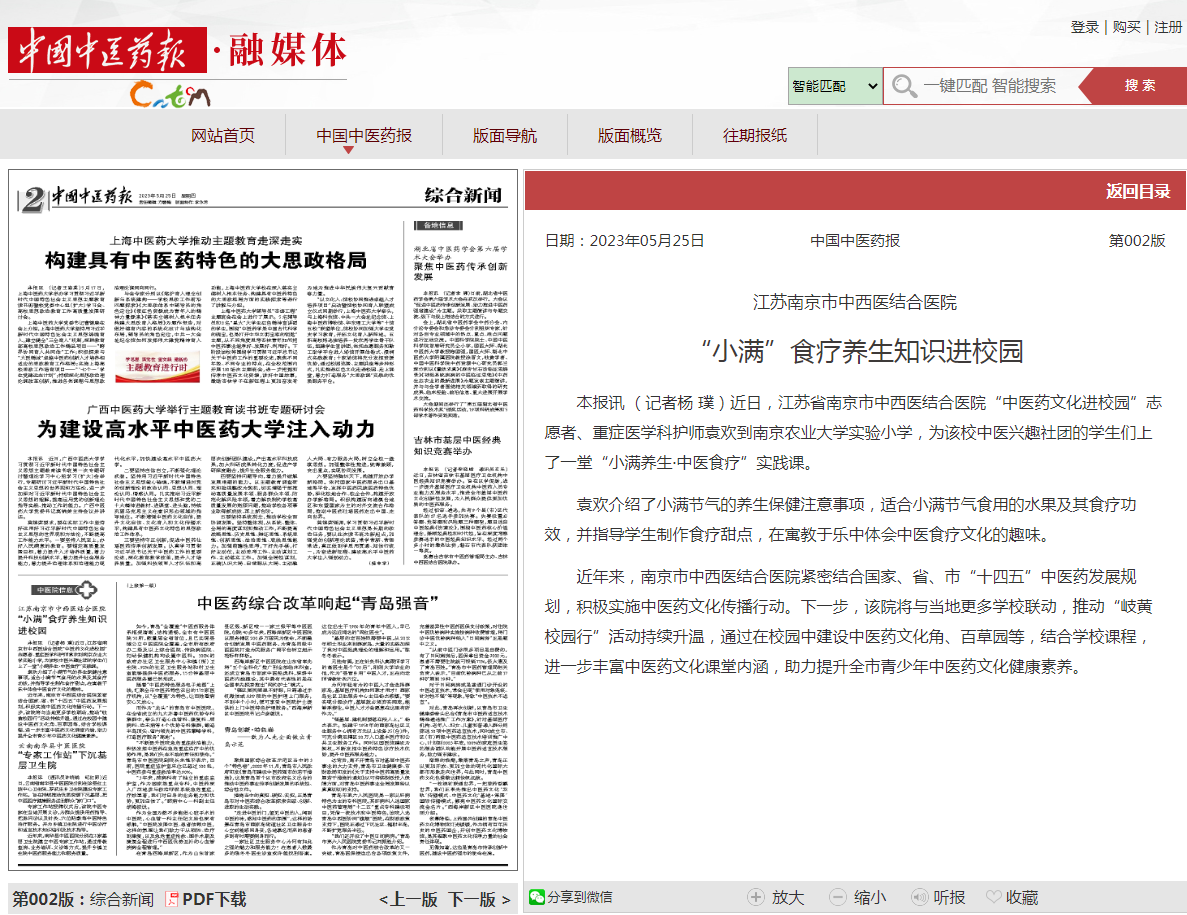Open article 吉林市基层中医经典知识竞赛举办 in preview
Viewport: 1187px width, 915px height.
click(x=456, y=445)
